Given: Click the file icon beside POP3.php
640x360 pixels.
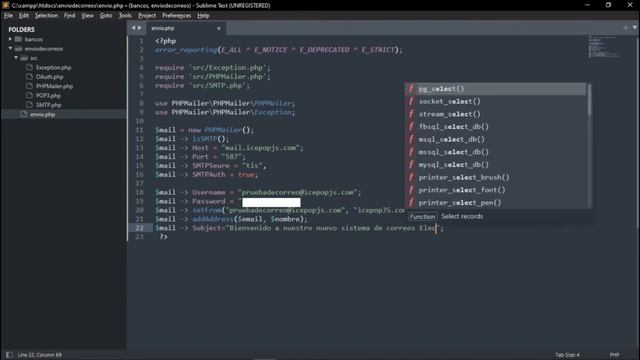Looking at the screenshot, I should [x=29, y=95].
